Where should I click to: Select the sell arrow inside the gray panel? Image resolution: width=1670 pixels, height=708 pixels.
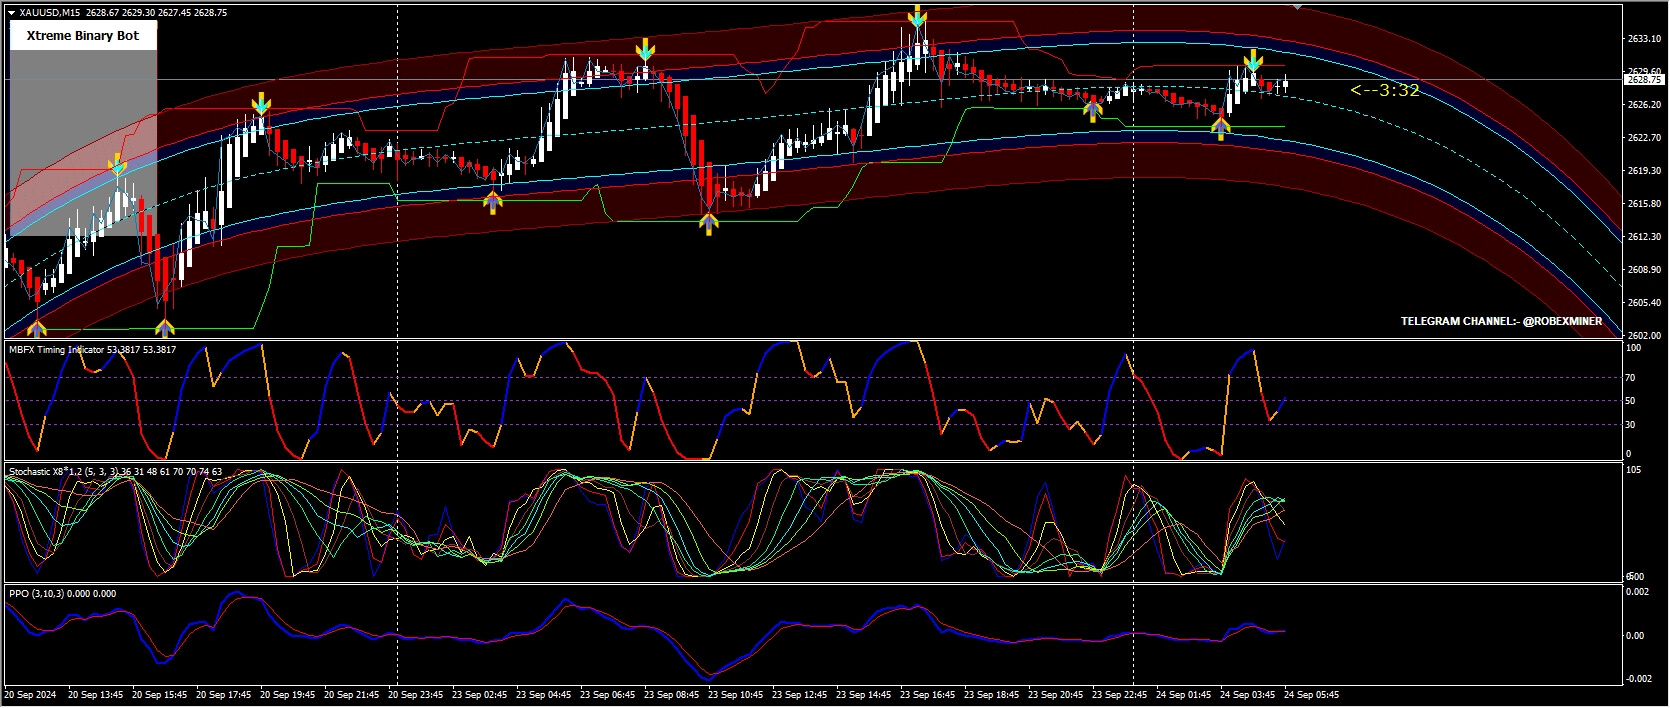(x=118, y=164)
